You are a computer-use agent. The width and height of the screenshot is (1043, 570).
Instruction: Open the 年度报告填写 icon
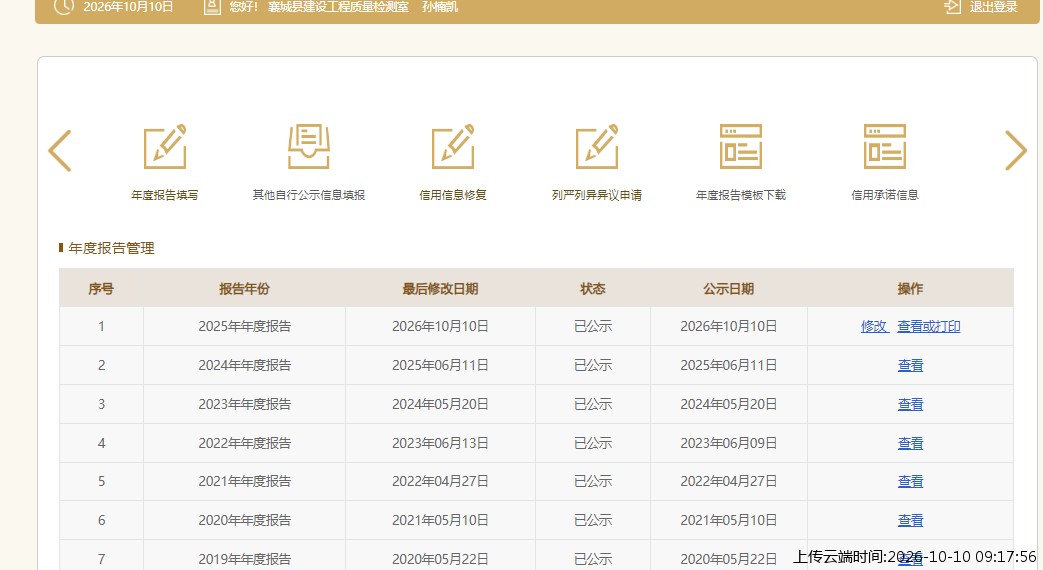click(x=165, y=146)
